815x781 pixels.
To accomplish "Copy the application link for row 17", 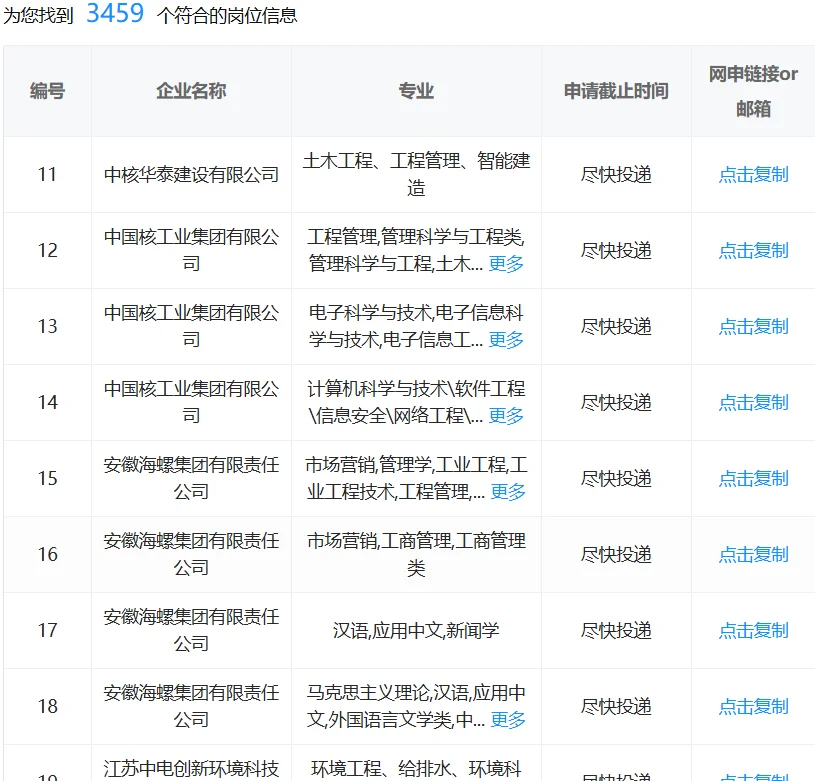I will coord(753,630).
